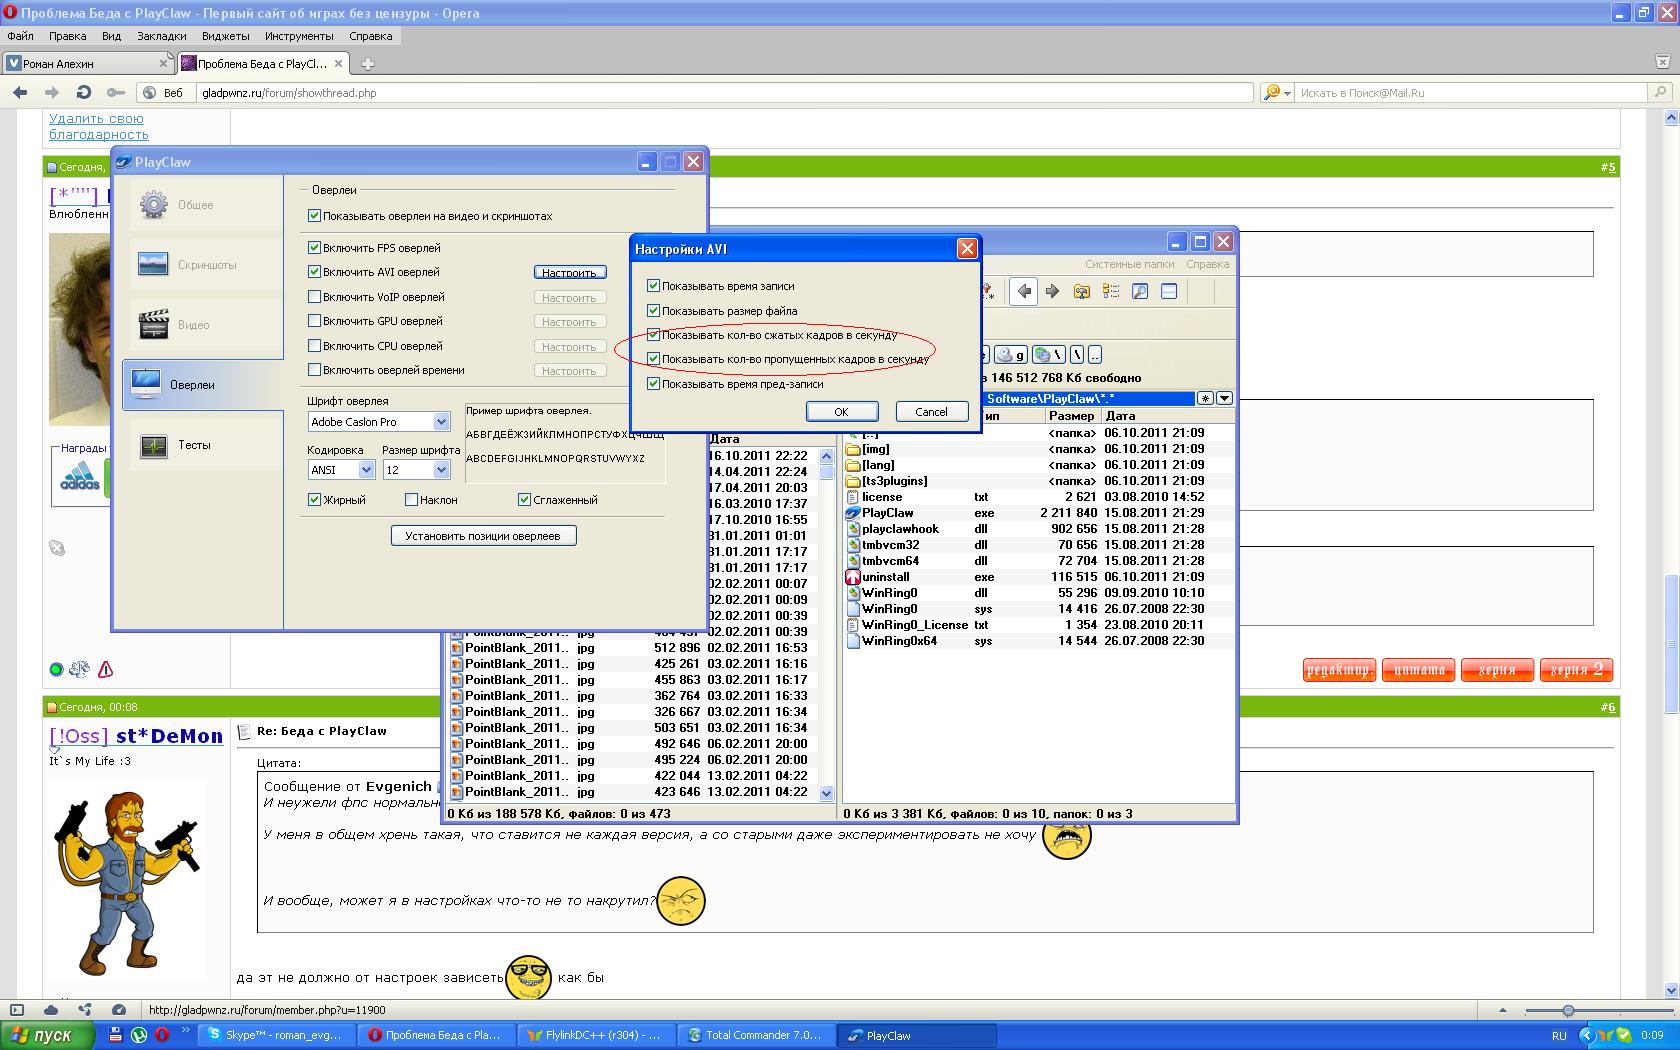Open the Общее settings section

pos(195,205)
